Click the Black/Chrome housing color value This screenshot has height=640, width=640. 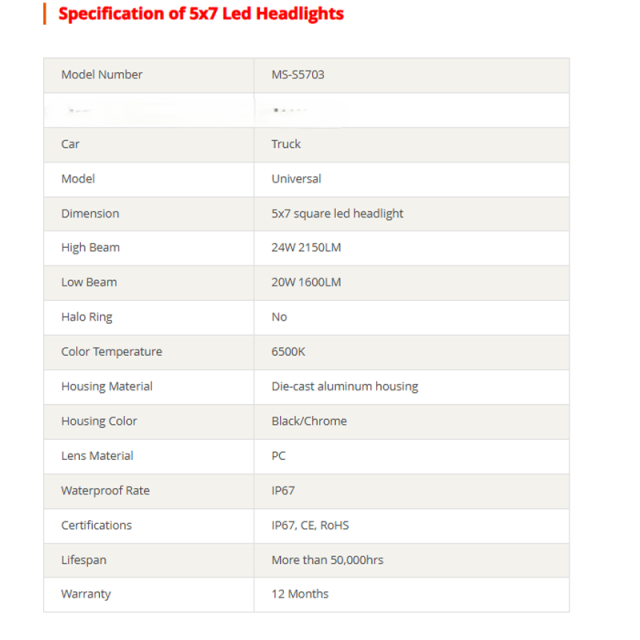[309, 421]
